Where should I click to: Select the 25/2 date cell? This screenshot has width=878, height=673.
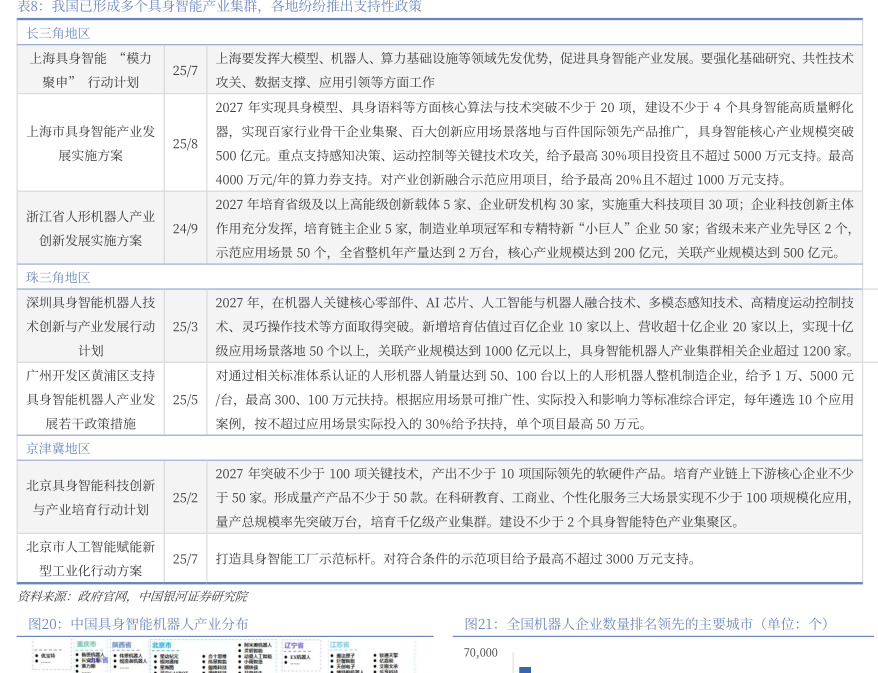(x=185, y=497)
